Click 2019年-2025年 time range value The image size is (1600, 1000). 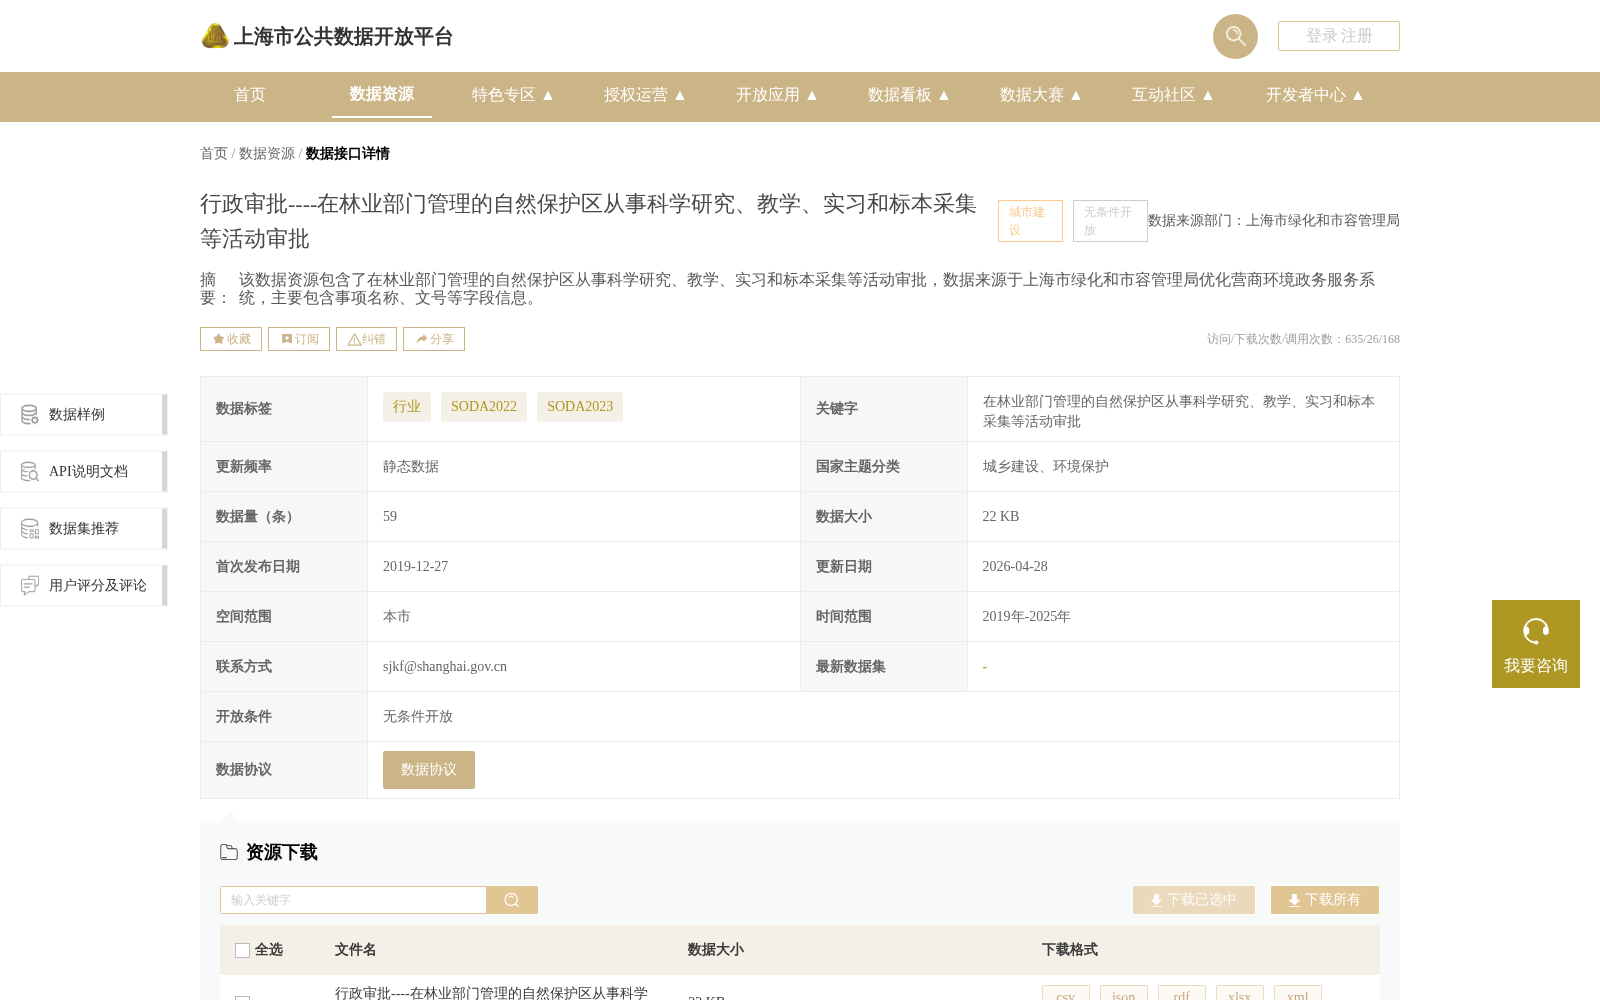point(1026,616)
